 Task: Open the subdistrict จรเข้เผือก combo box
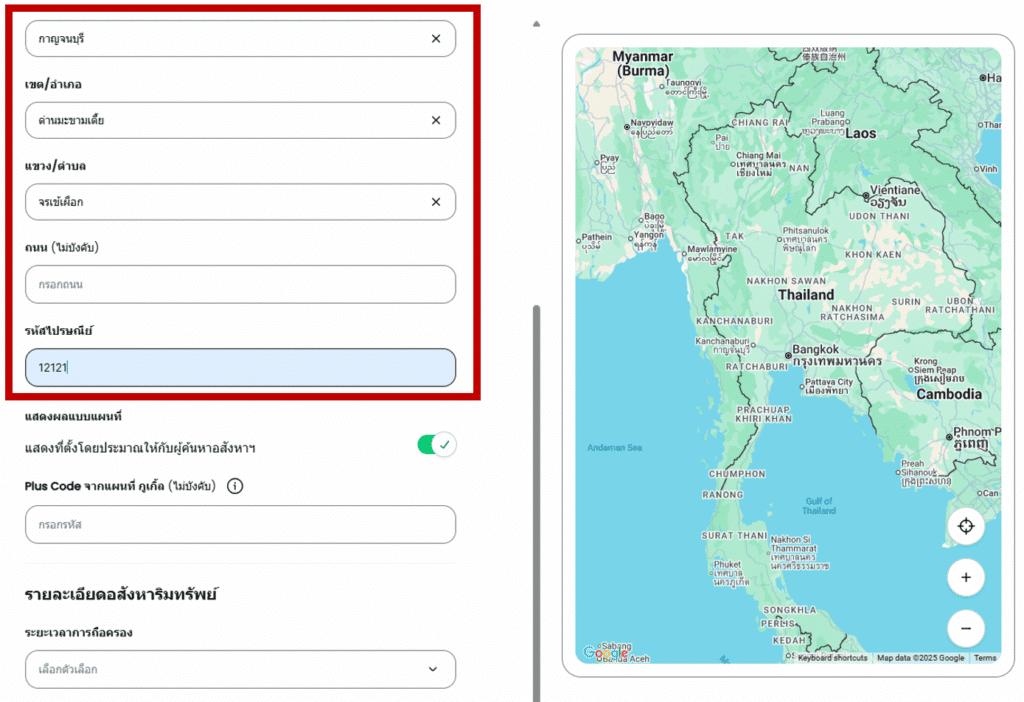(220, 202)
